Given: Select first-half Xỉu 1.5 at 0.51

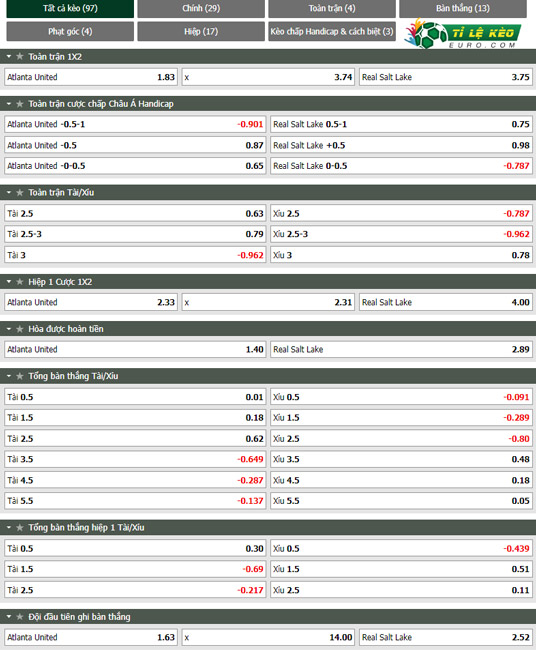Looking at the screenshot, I should tap(401, 569).
